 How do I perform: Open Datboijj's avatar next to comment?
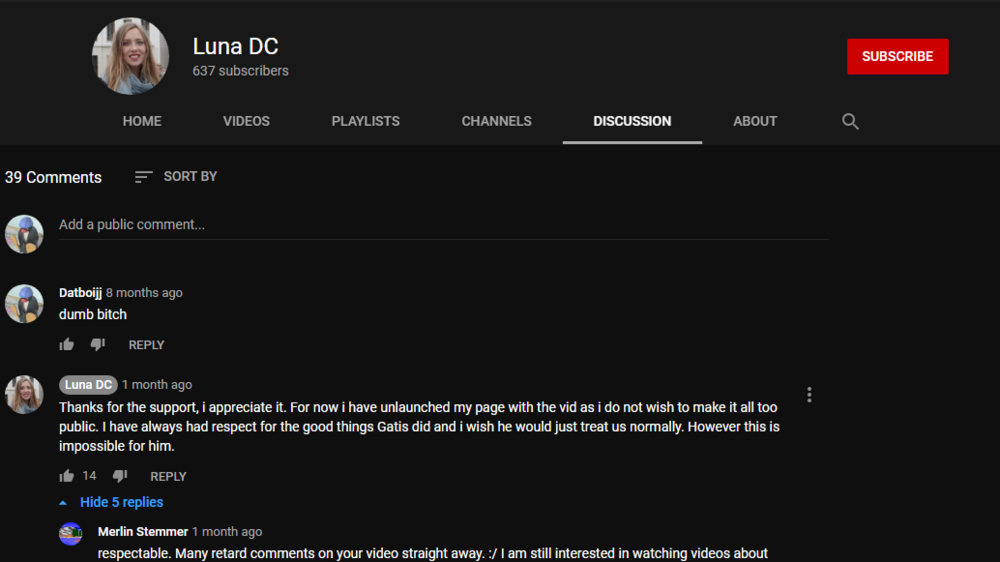click(24, 304)
